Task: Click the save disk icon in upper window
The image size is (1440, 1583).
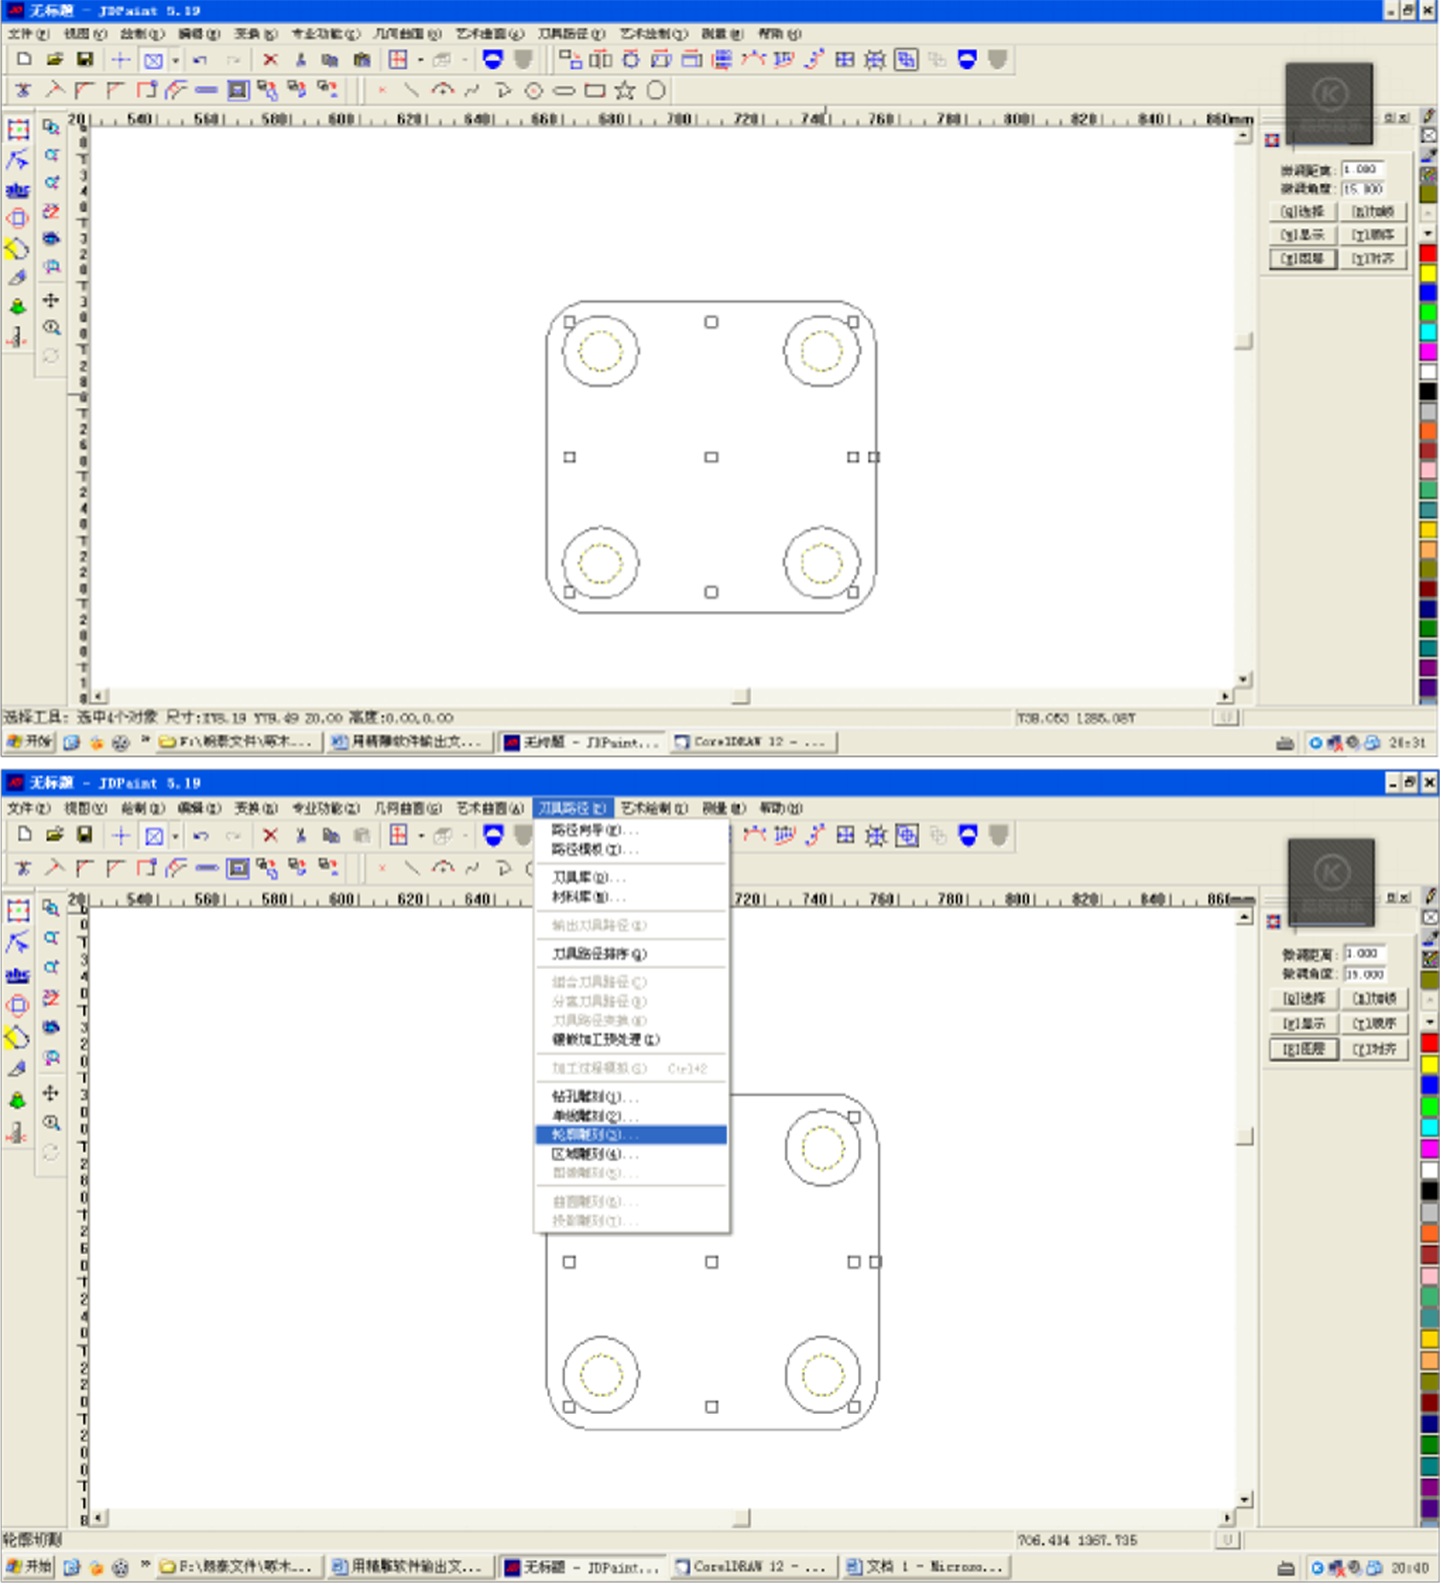Action: (x=85, y=60)
